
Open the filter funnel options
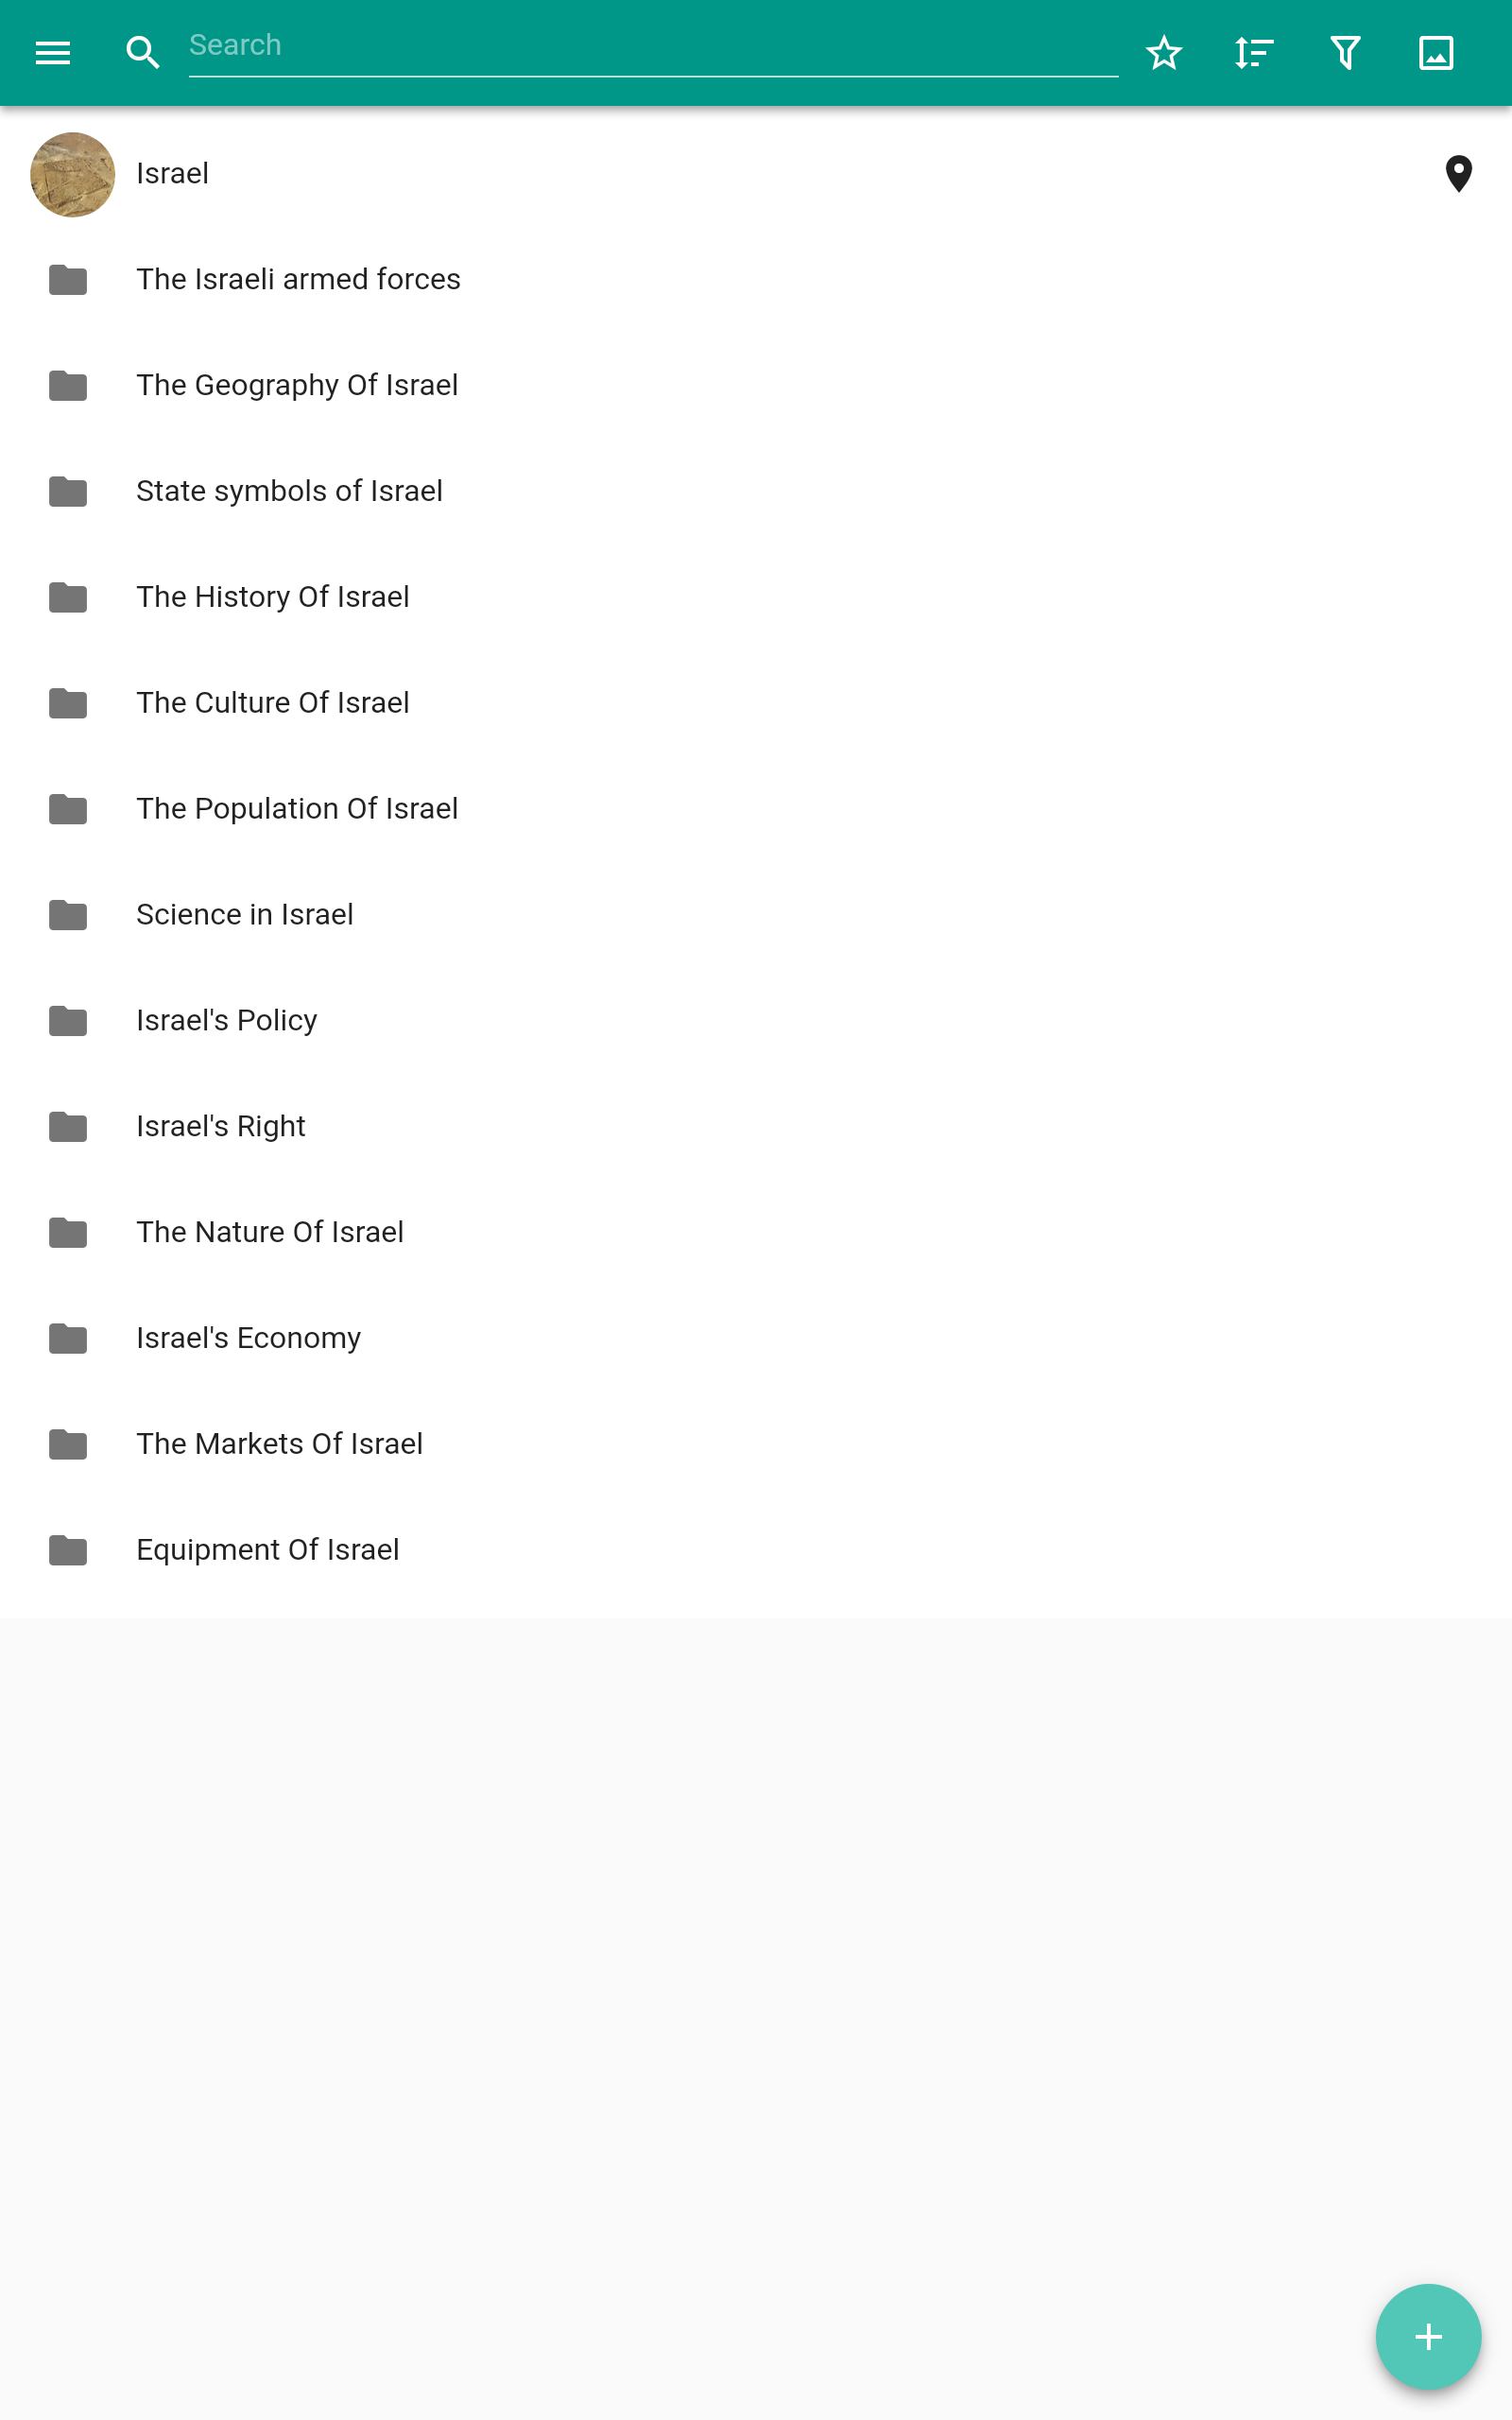(x=1345, y=53)
